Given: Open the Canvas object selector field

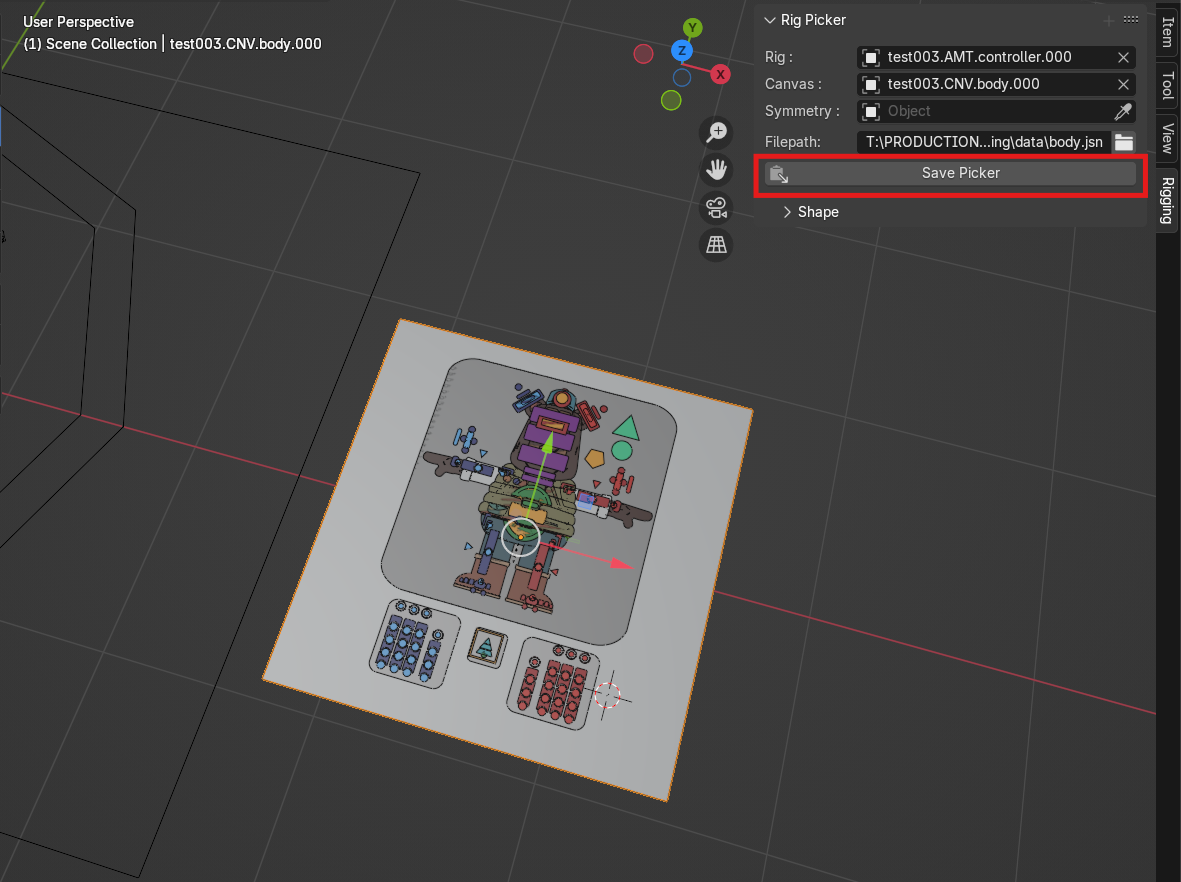Looking at the screenshot, I should [x=984, y=84].
